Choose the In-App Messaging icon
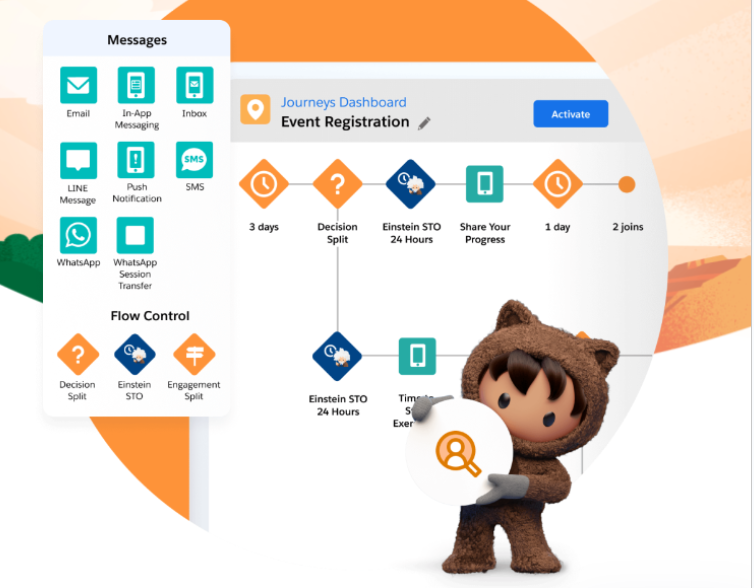The image size is (754, 588). (x=136, y=85)
